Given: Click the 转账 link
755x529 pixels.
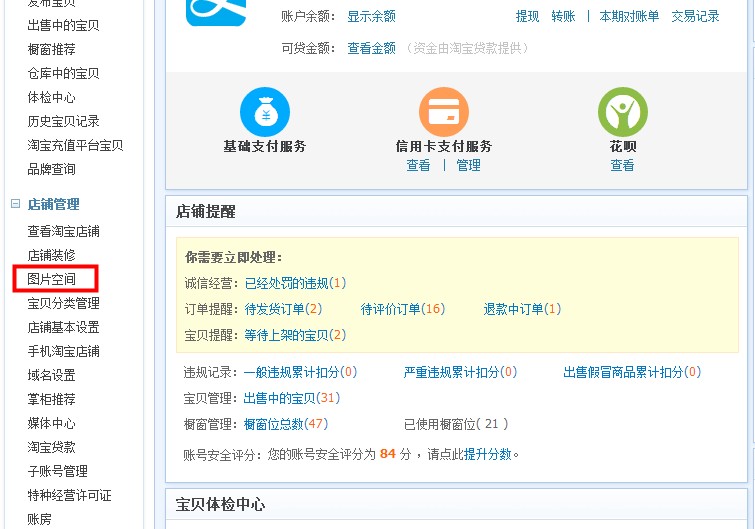Looking at the screenshot, I should [563, 16].
